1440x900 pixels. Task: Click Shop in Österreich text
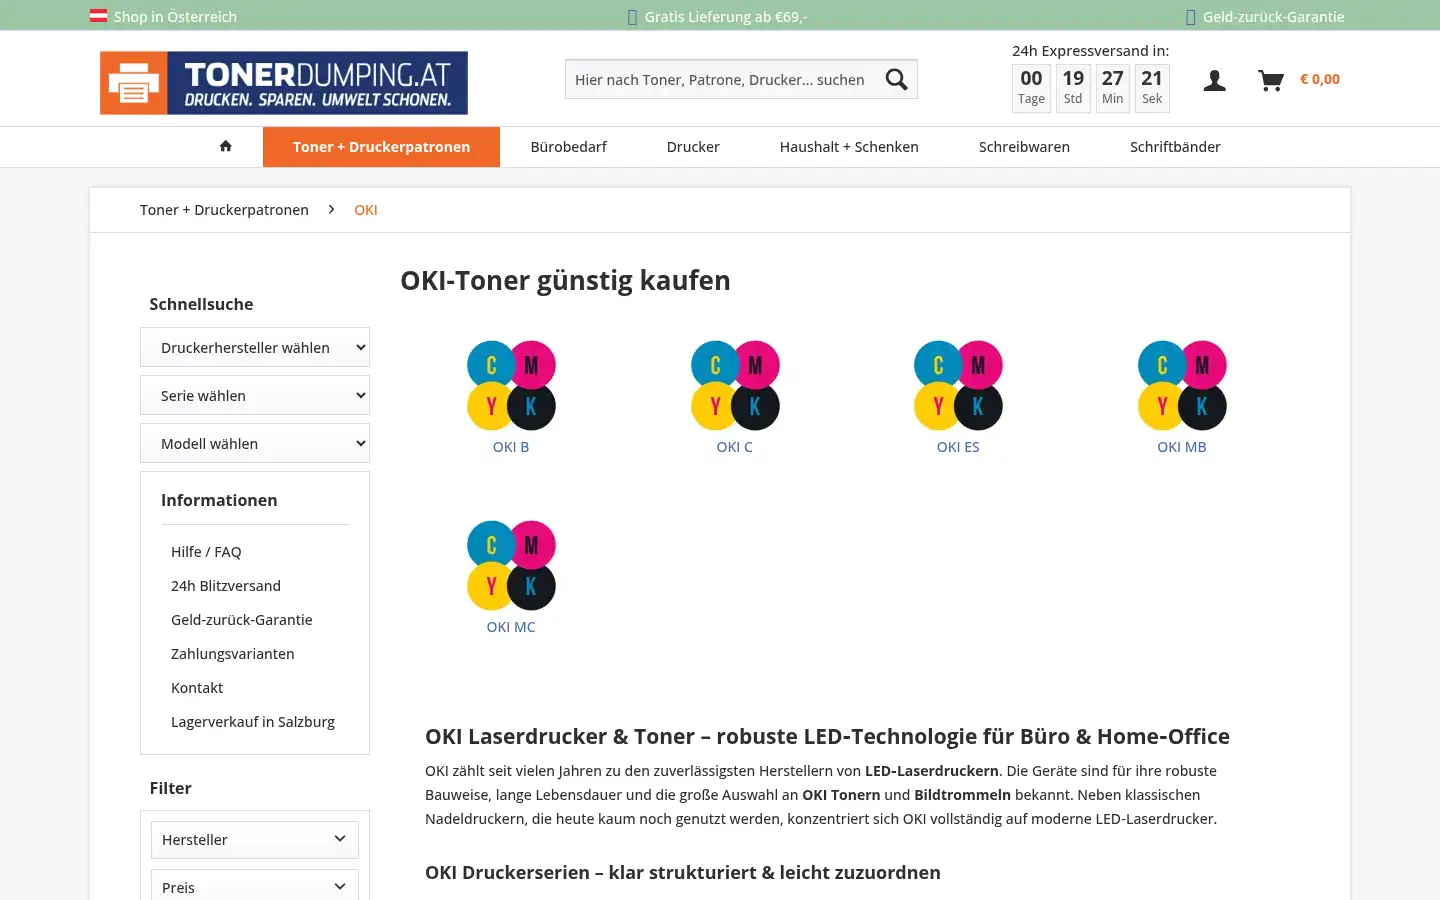(x=175, y=17)
